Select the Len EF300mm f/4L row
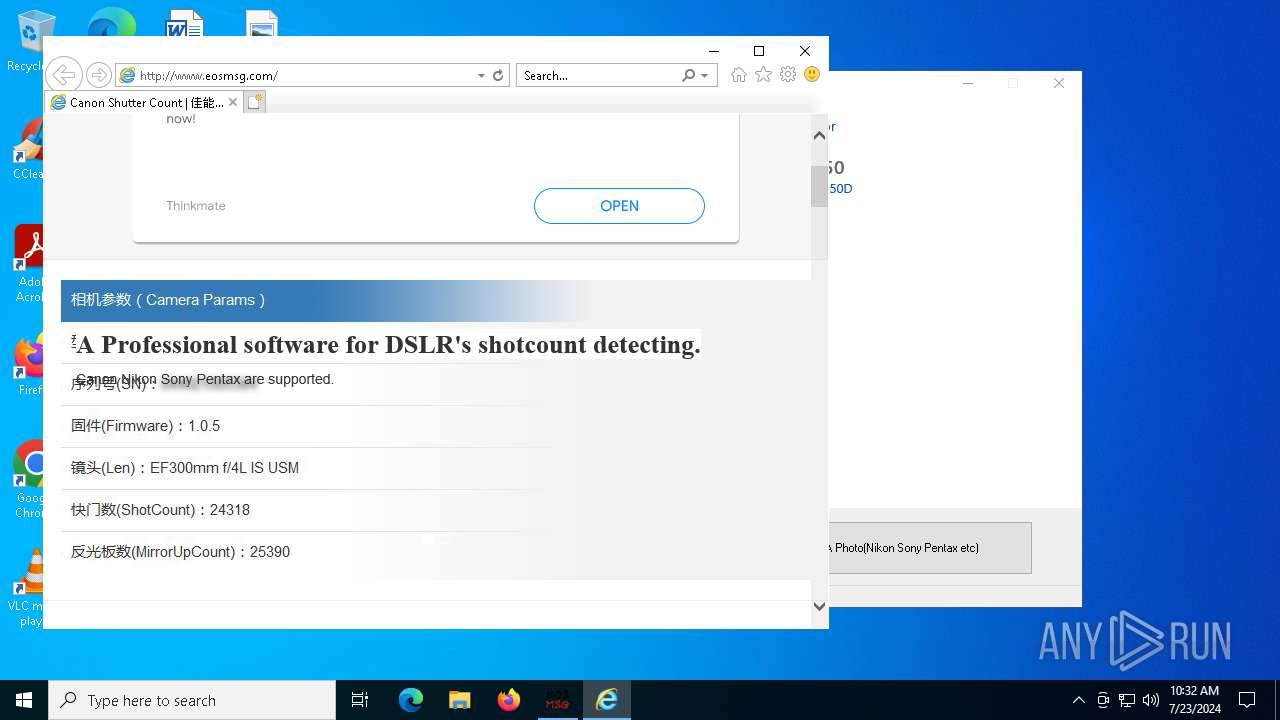This screenshot has height=720, width=1280. [435, 468]
